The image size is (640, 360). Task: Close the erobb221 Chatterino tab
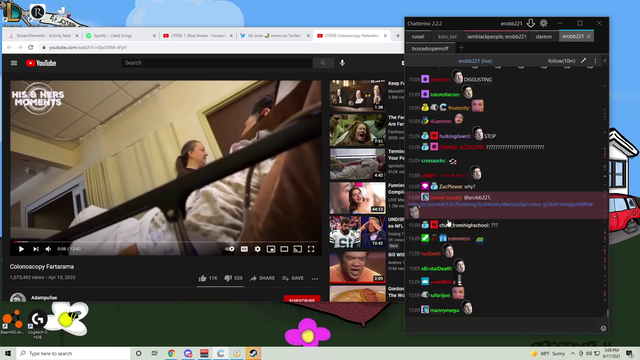589,36
